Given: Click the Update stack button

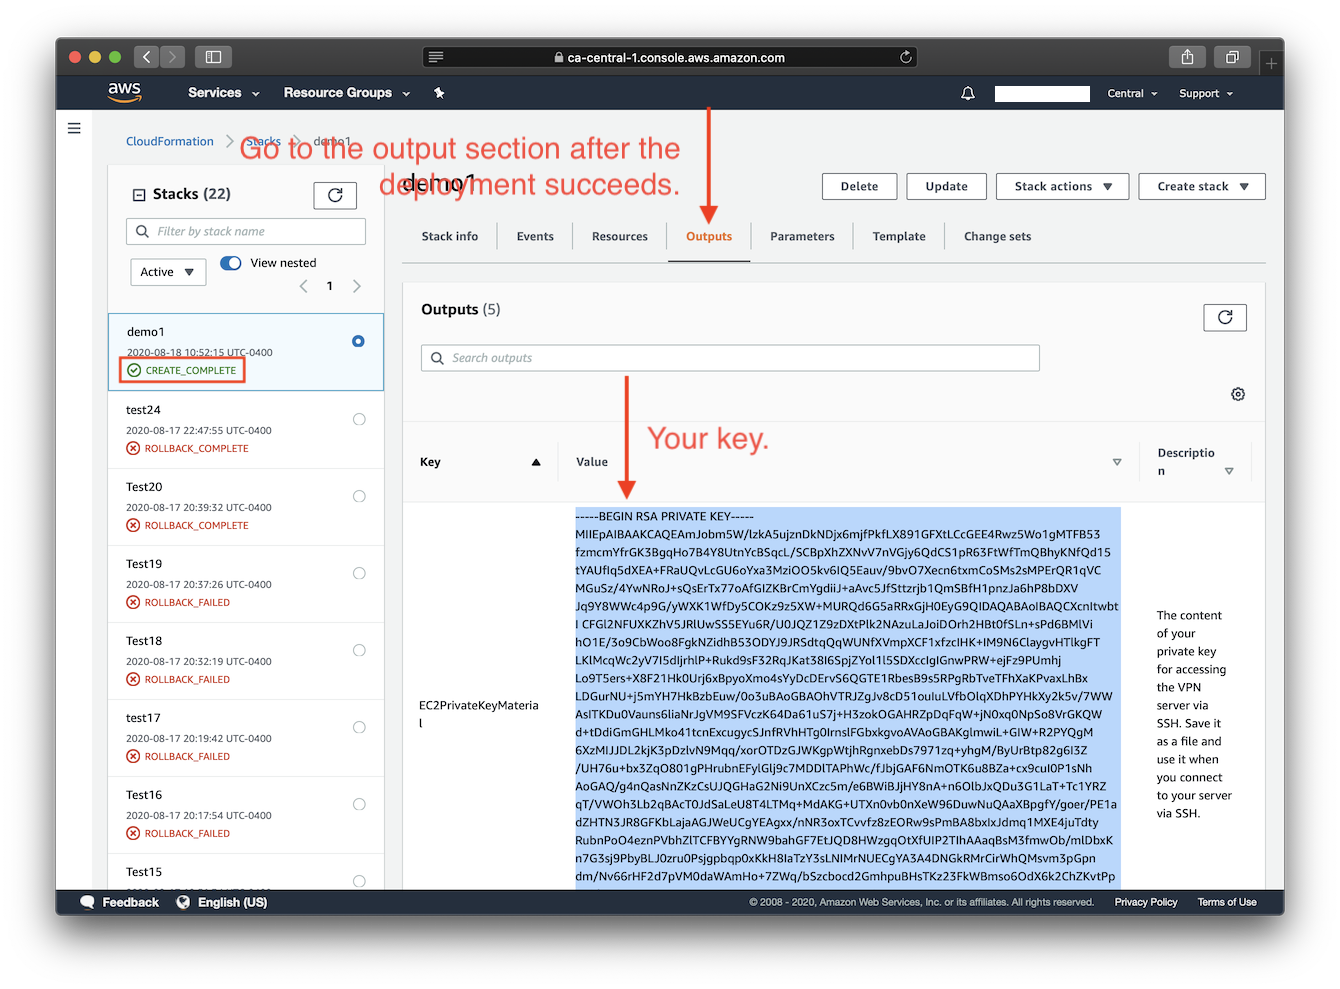Looking at the screenshot, I should pos(946,186).
